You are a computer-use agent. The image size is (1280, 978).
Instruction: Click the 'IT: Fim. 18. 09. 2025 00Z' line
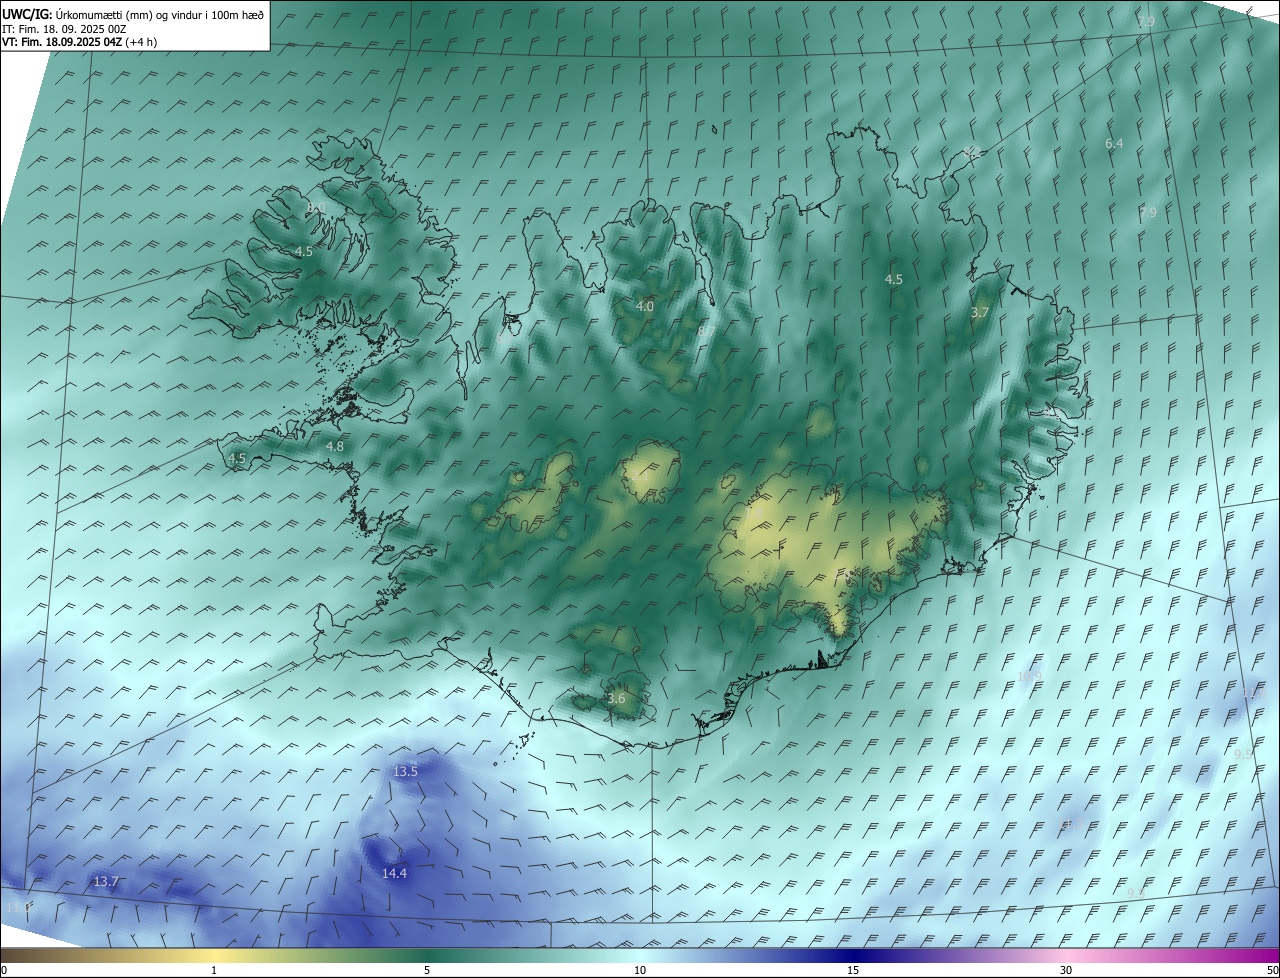(64, 29)
